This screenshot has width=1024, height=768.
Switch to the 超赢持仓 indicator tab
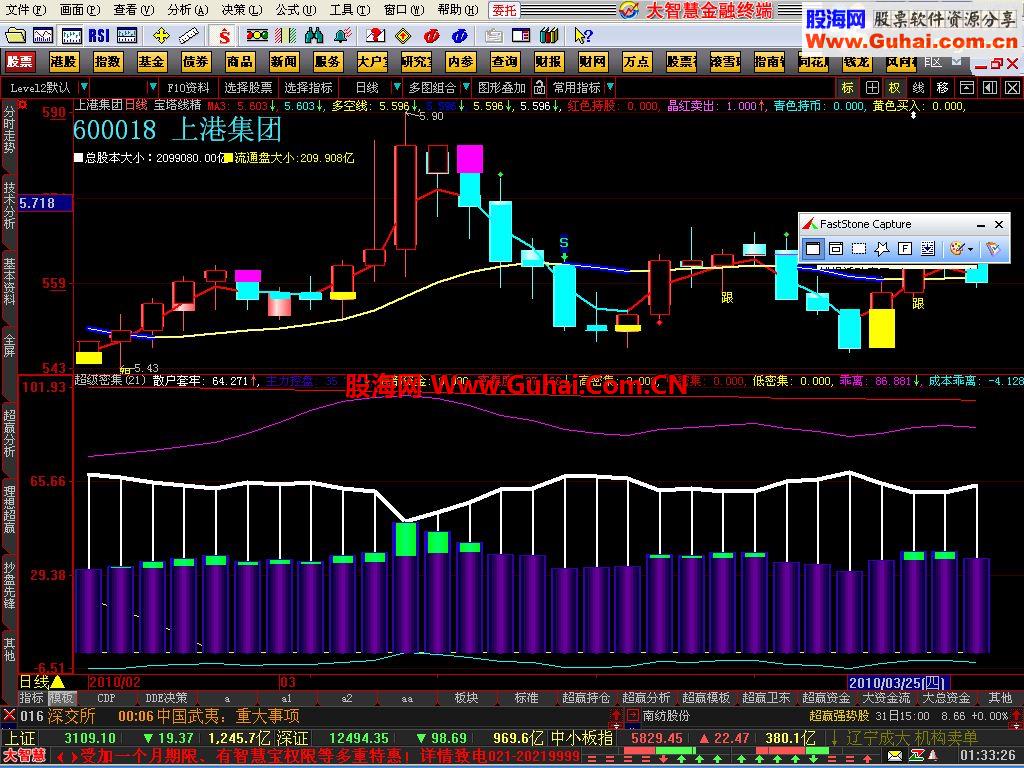point(586,698)
